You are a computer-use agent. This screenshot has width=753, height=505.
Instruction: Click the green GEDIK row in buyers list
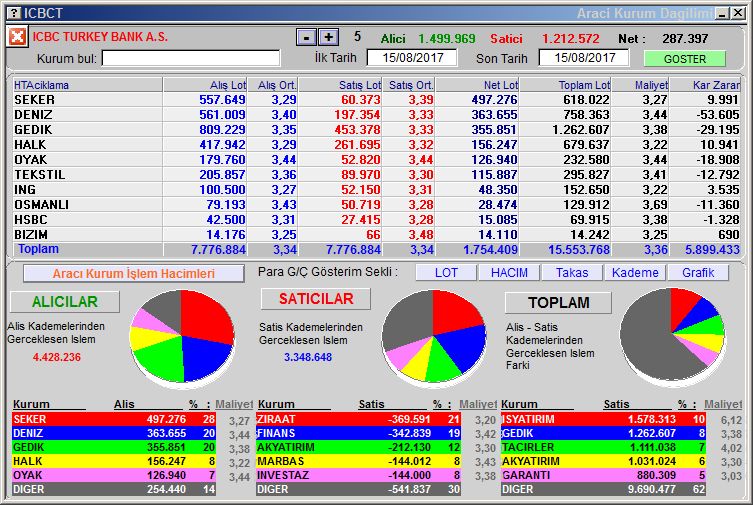[114, 447]
